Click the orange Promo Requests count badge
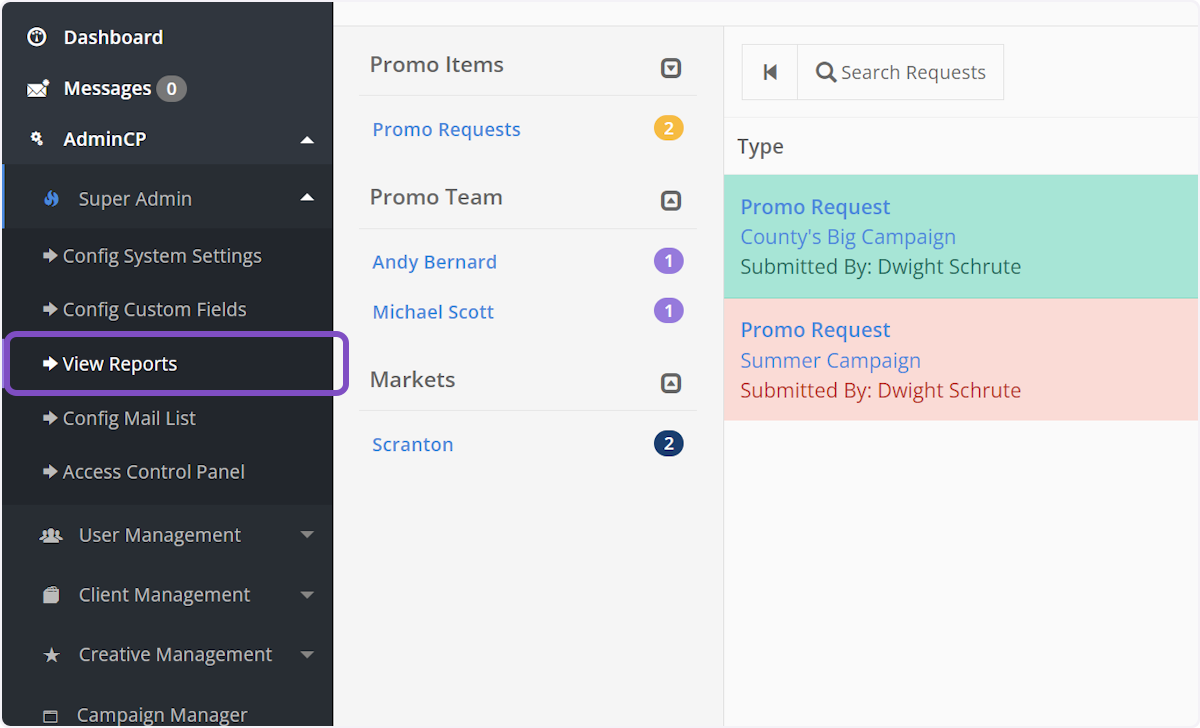Viewport: 1200px width, 728px height. click(668, 128)
